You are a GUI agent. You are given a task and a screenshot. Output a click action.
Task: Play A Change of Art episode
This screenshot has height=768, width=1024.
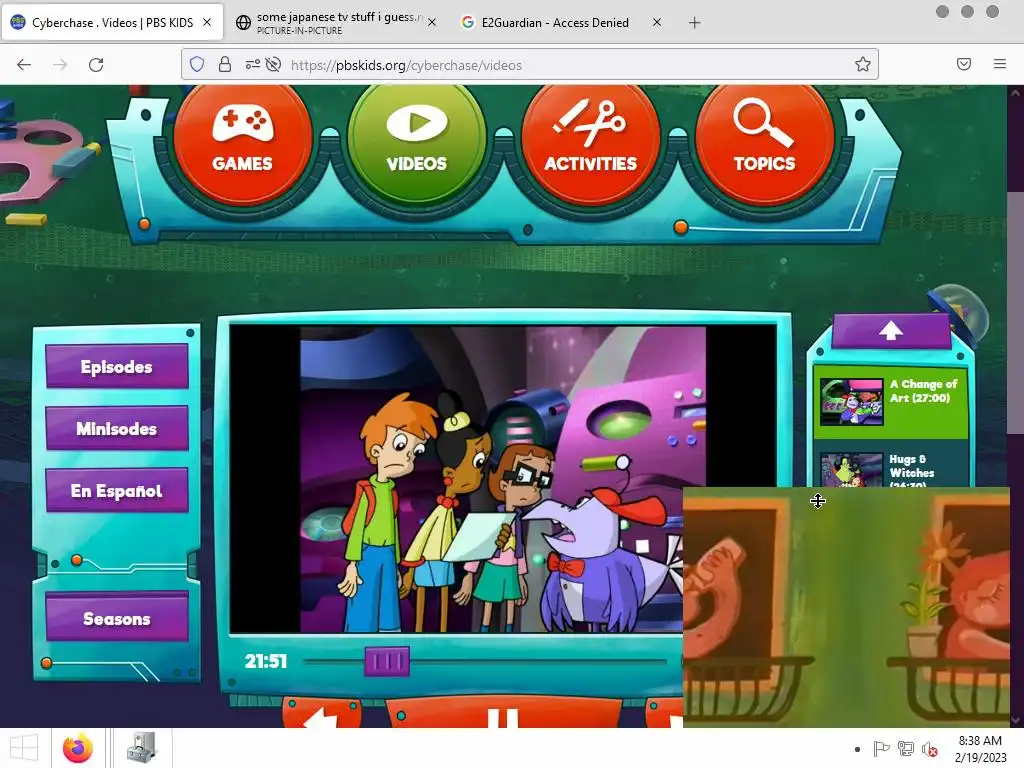(x=891, y=402)
